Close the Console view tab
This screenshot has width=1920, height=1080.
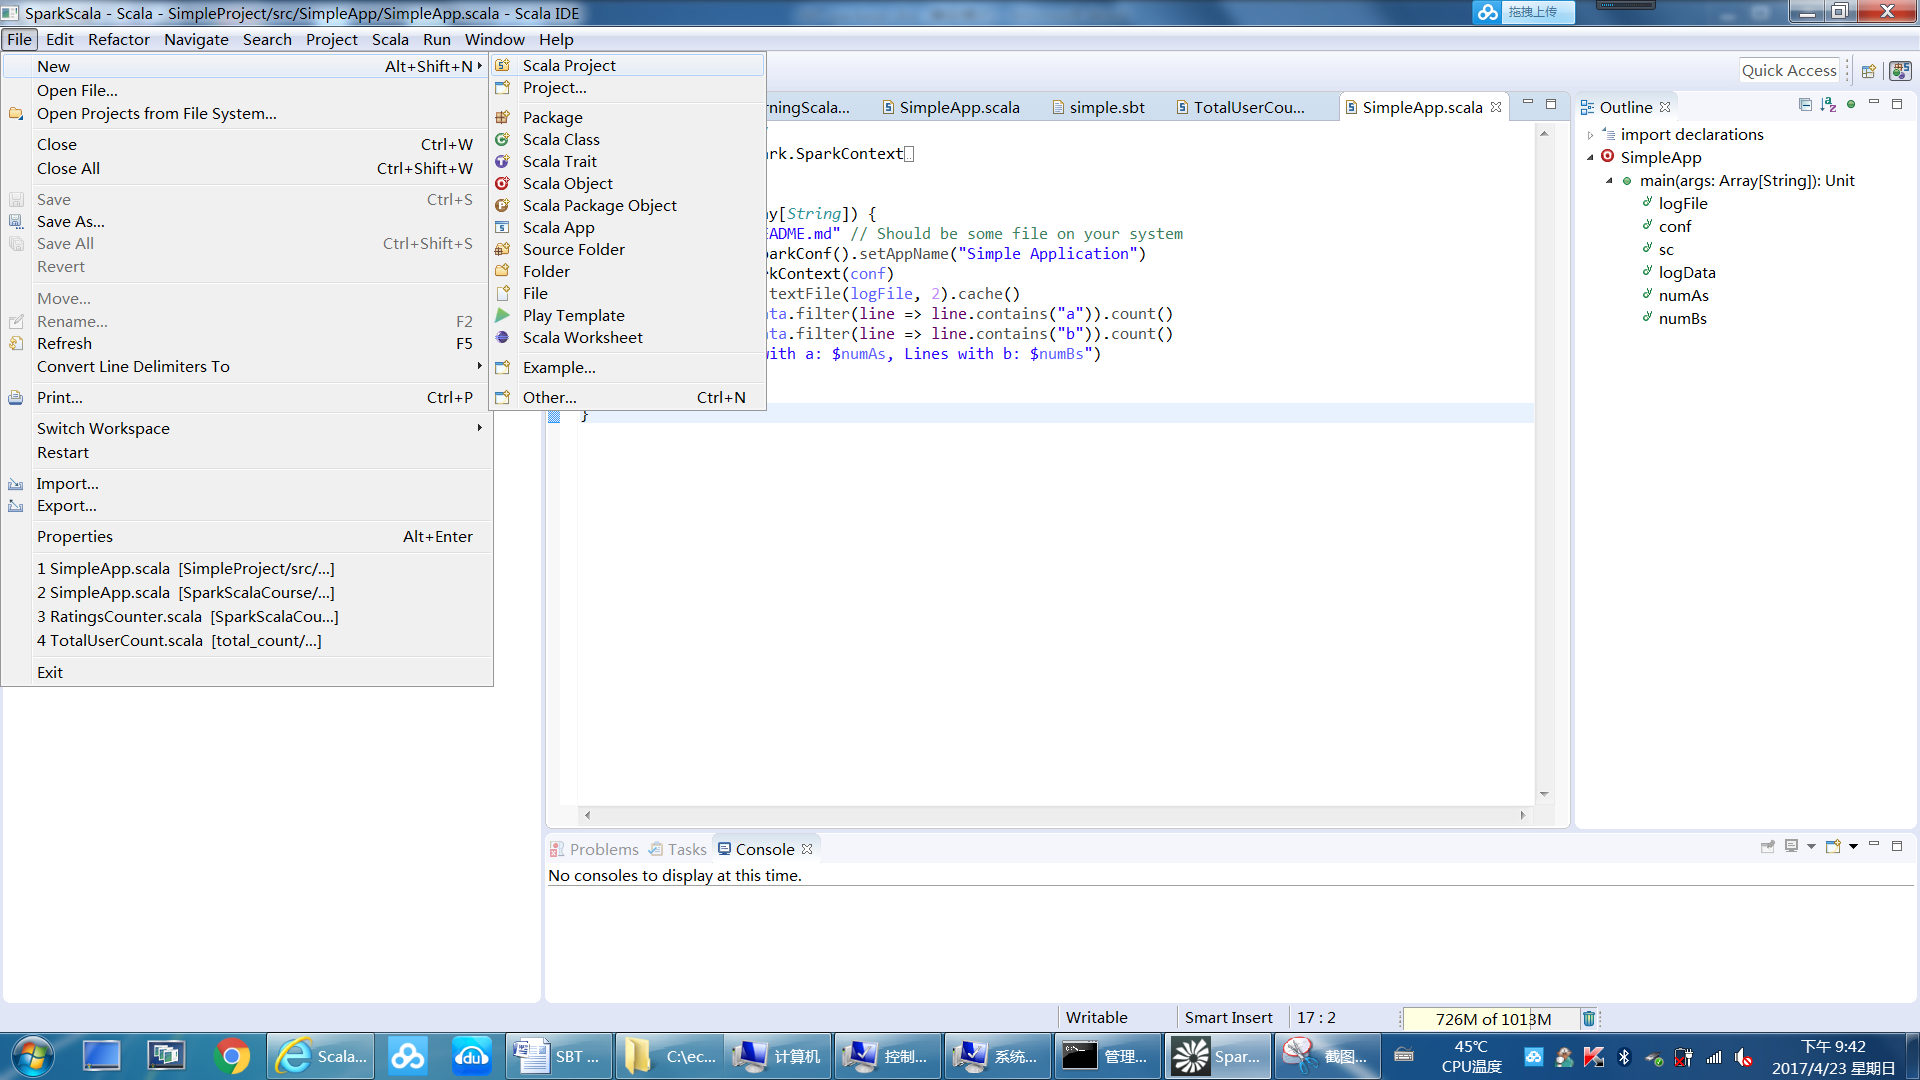pos(807,849)
